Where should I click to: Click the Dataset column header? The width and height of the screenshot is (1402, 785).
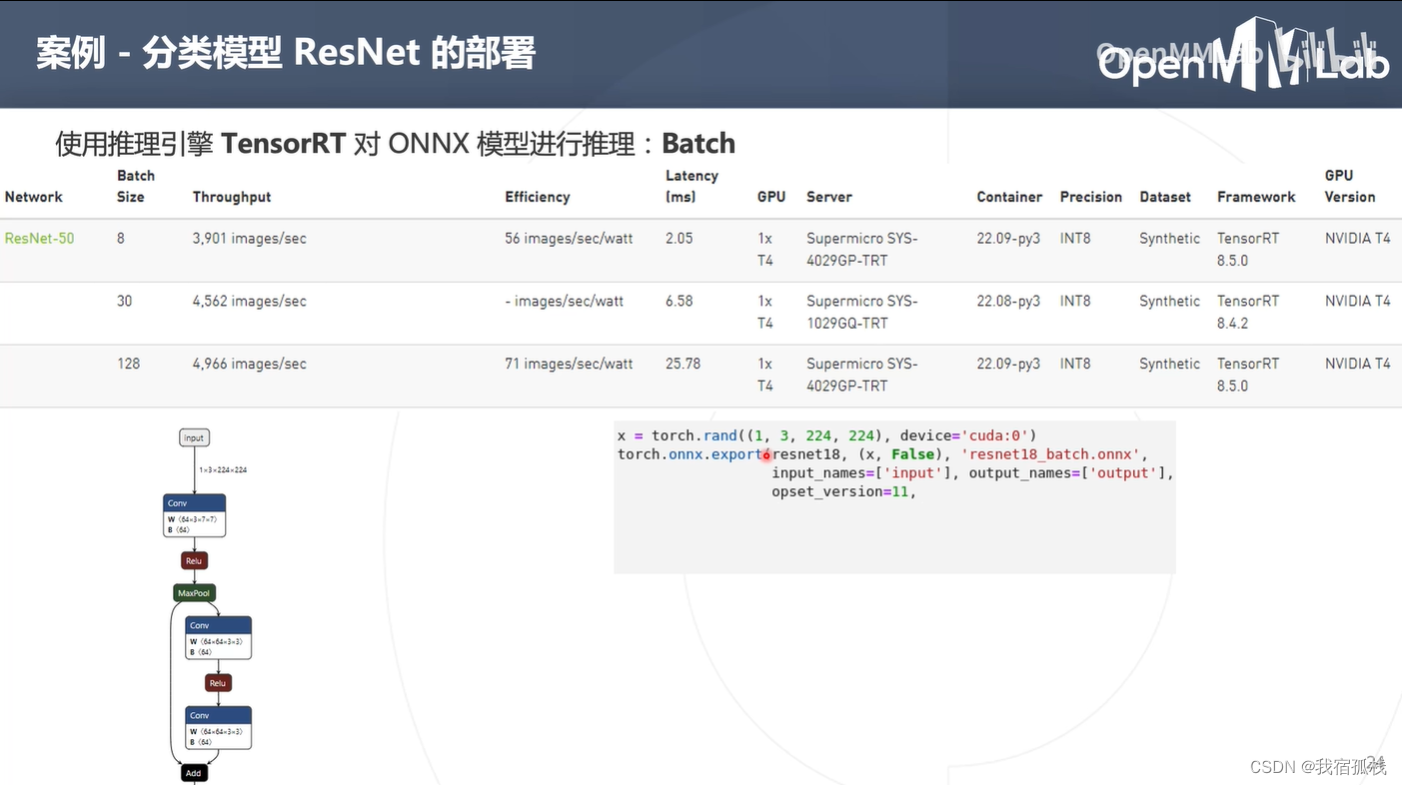[x=1165, y=197]
